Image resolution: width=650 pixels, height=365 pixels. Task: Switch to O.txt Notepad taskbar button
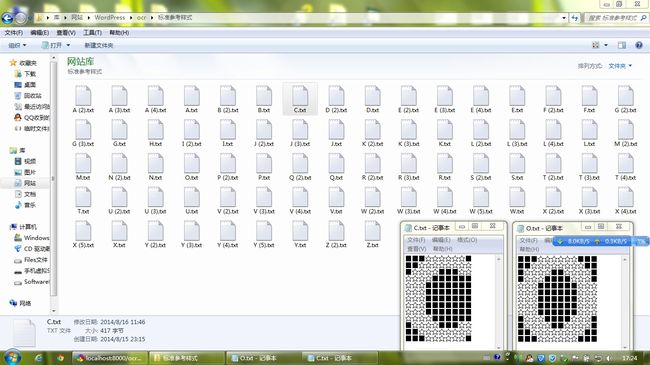coord(263,358)
